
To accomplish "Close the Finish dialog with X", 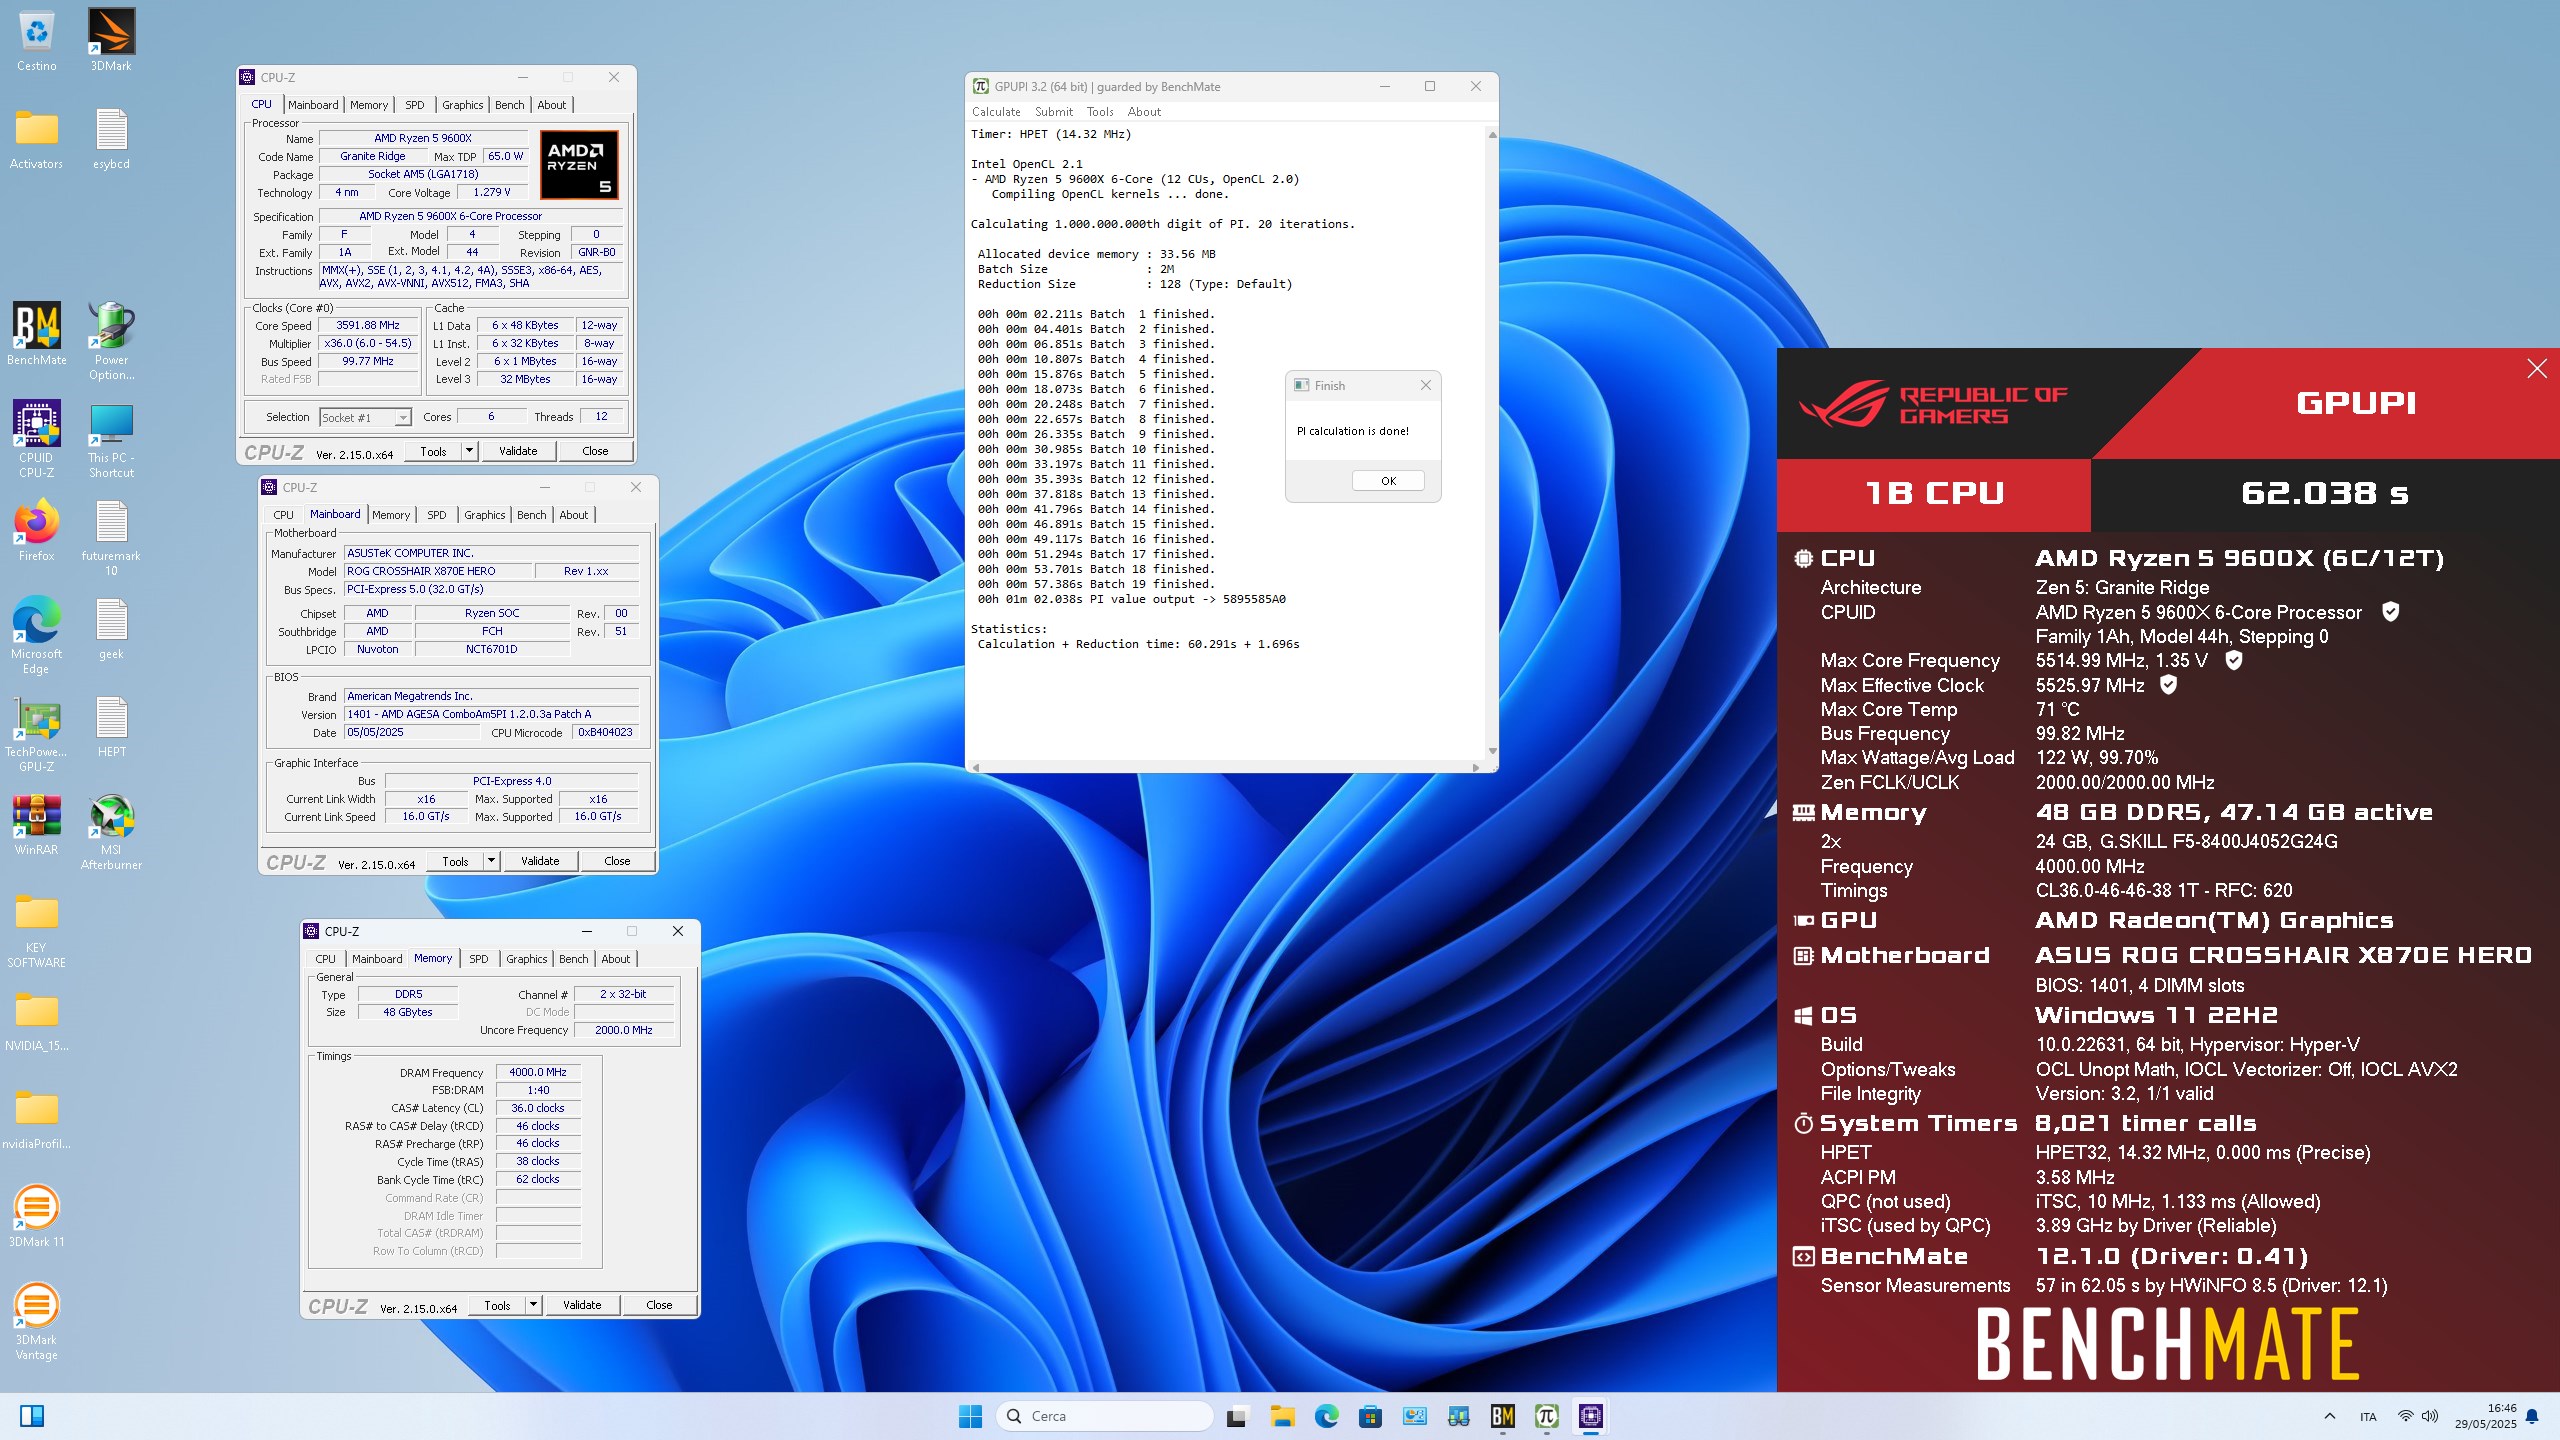I will click(x=1426, y=385).
